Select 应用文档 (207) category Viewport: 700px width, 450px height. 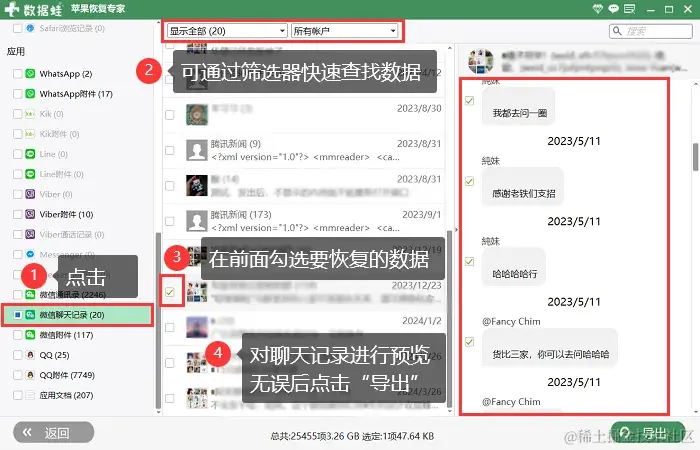(x=66, y=395)
